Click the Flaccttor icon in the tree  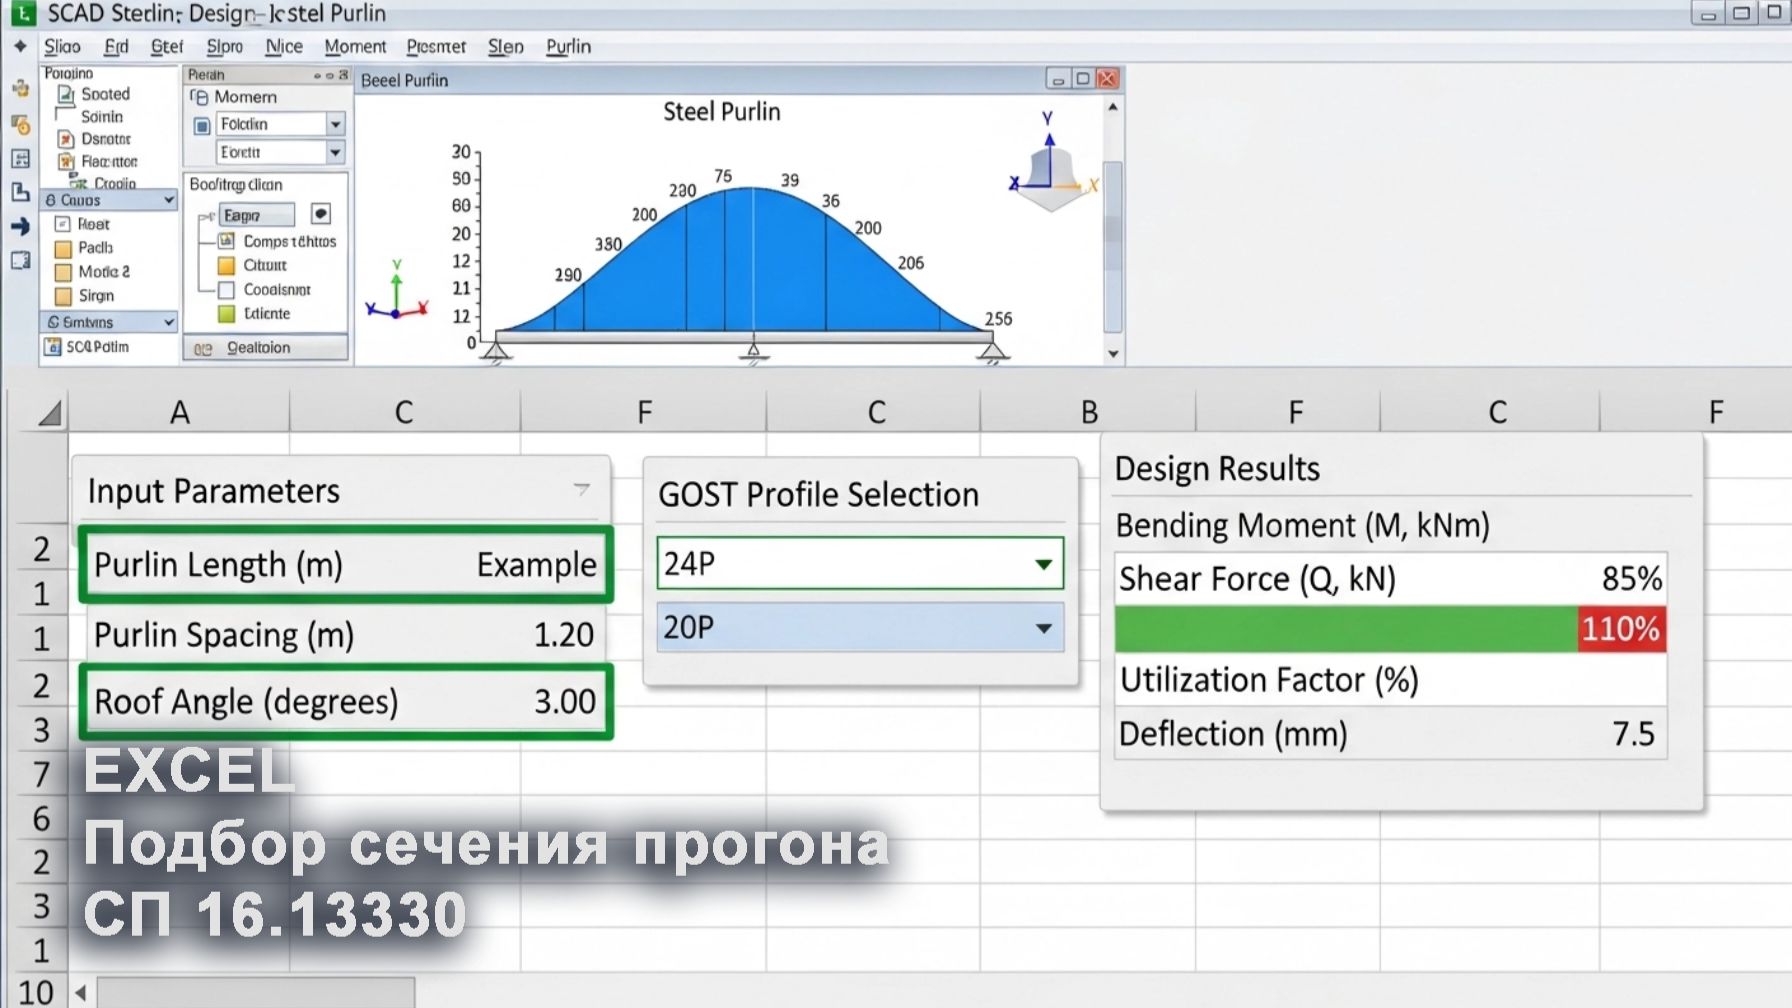pos(66,161)
